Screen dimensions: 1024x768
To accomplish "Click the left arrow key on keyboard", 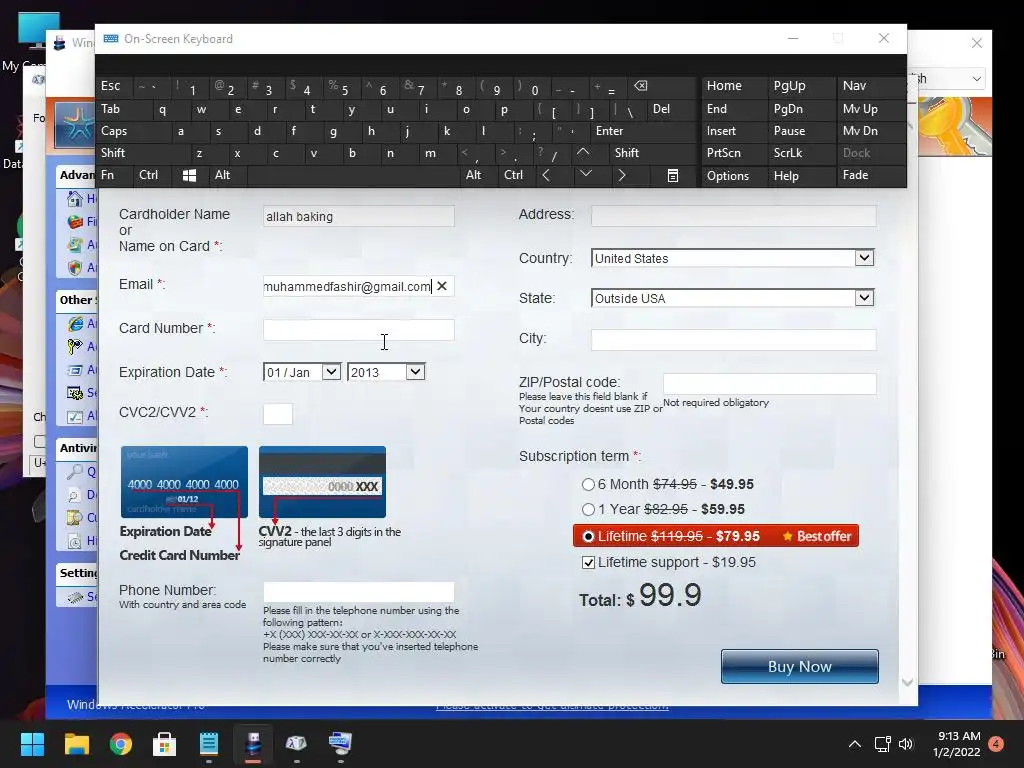I will (546, 176).
